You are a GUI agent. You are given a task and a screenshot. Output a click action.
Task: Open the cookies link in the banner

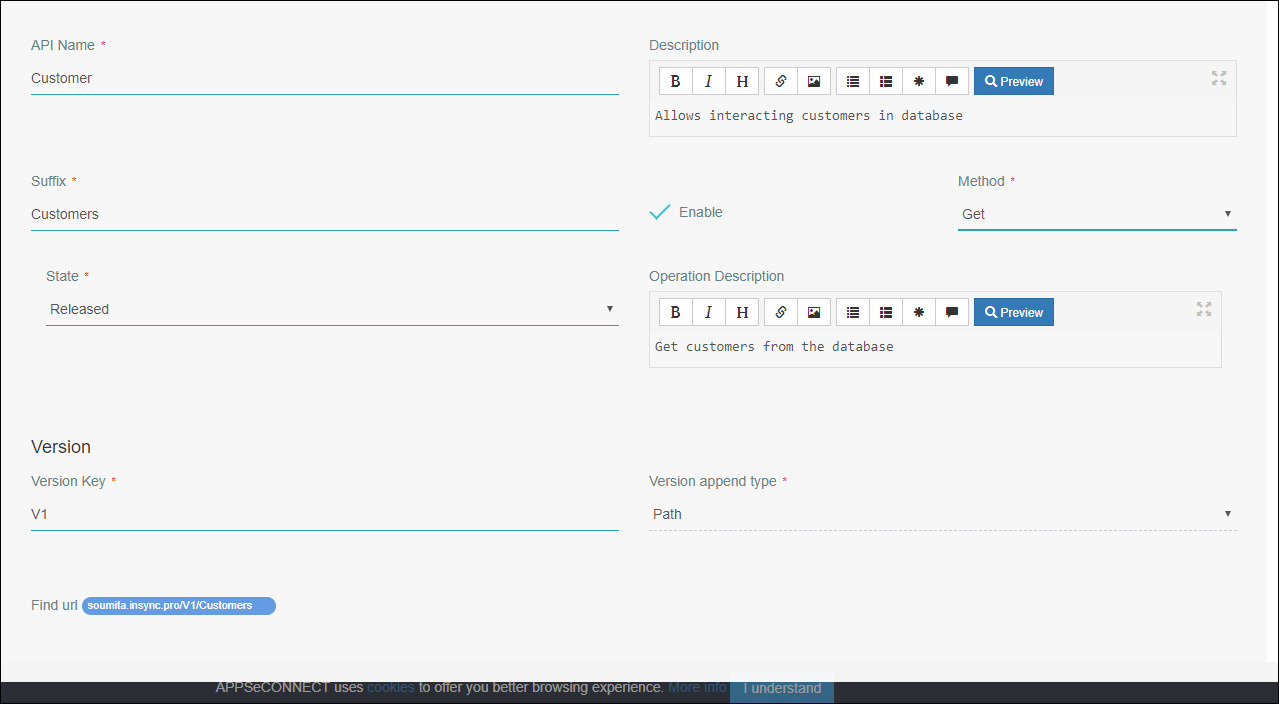(390, 687)
